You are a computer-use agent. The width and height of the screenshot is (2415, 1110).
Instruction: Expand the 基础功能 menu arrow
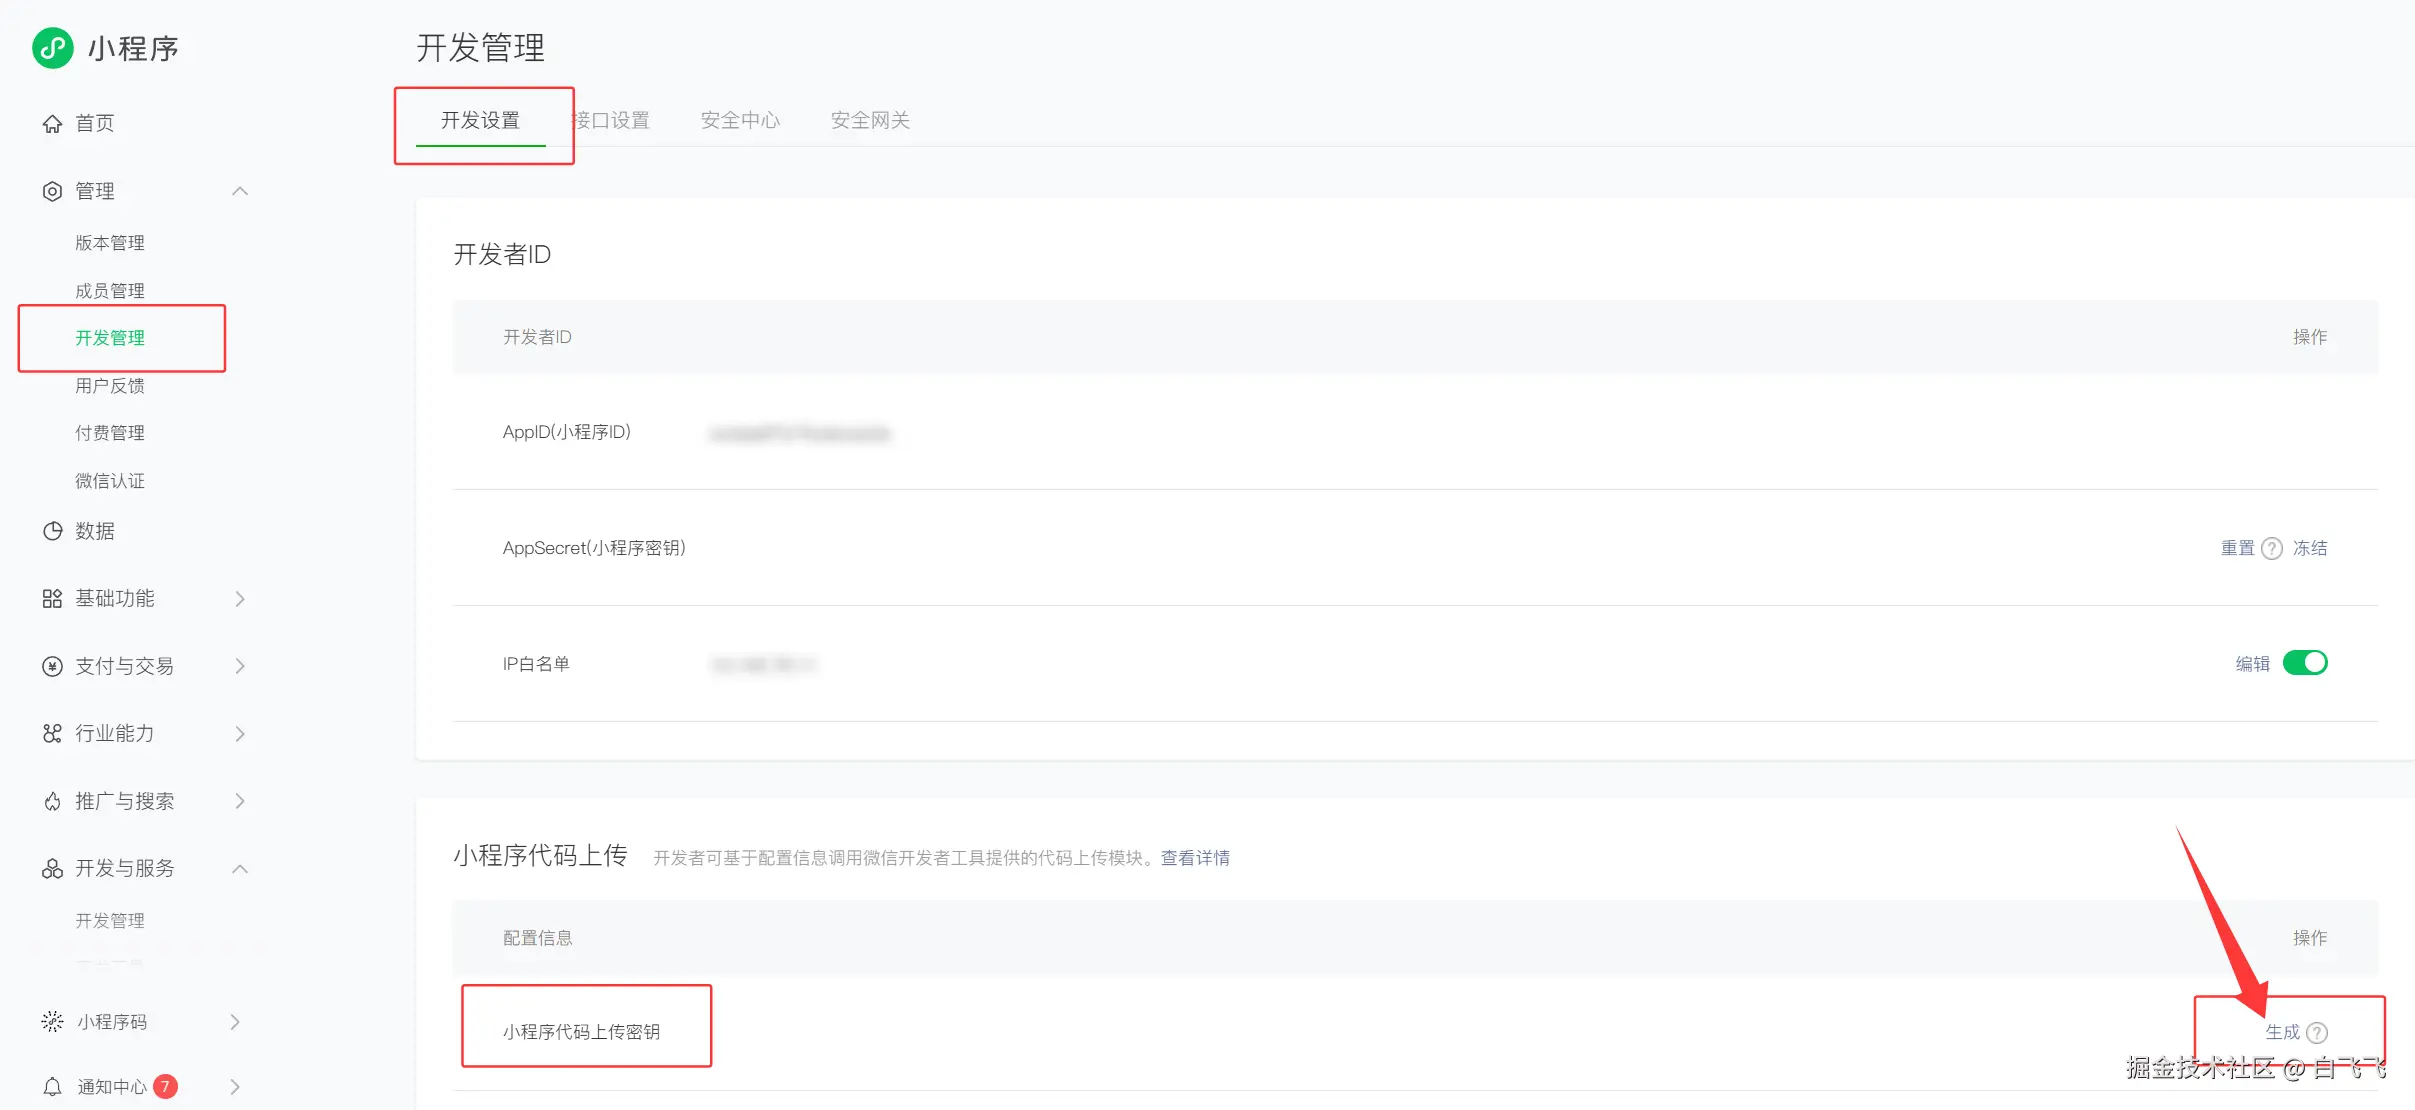click(240, 599)
